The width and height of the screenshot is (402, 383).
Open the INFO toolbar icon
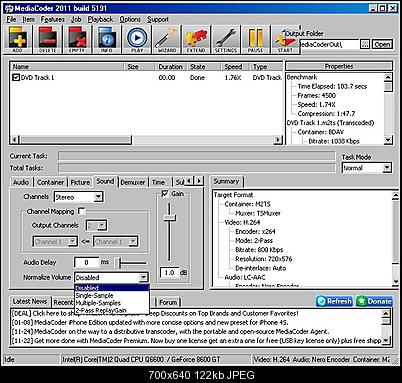(x=107, y=40)
